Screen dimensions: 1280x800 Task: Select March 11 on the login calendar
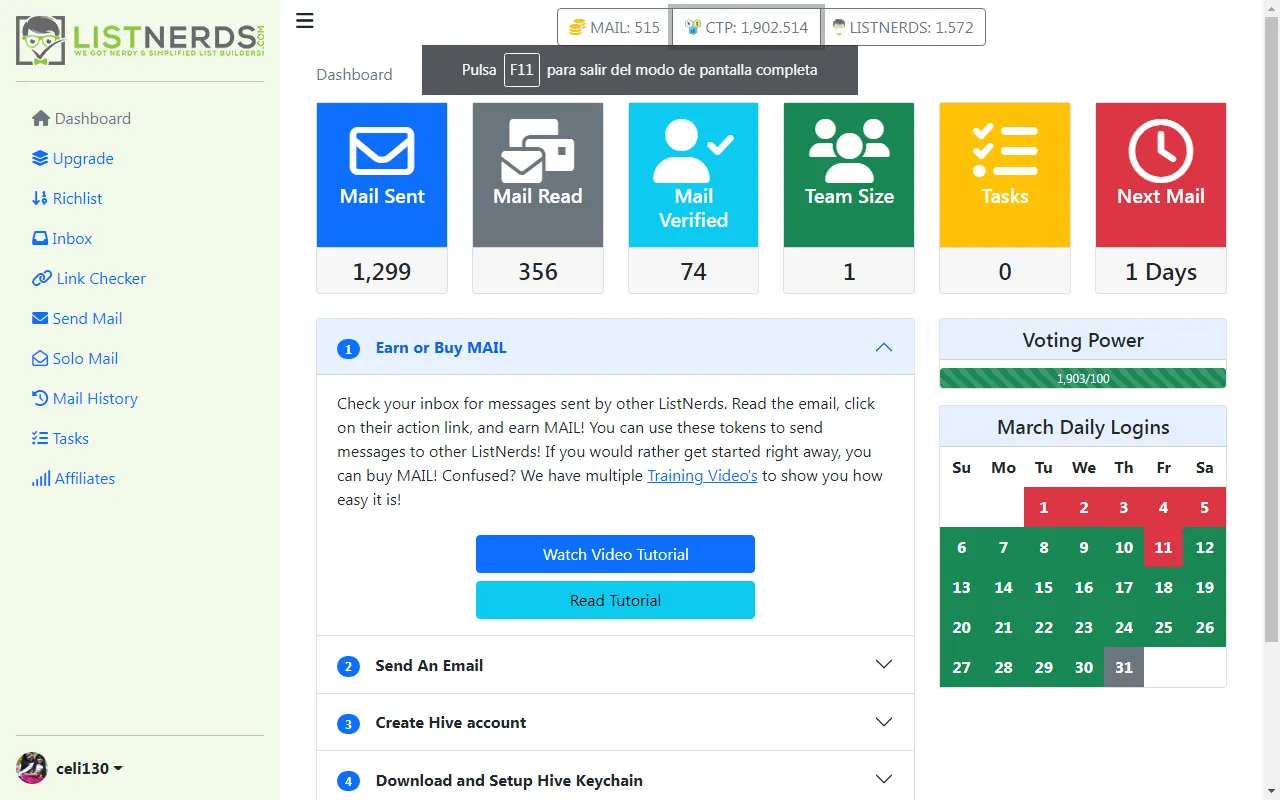(1163, 547)
